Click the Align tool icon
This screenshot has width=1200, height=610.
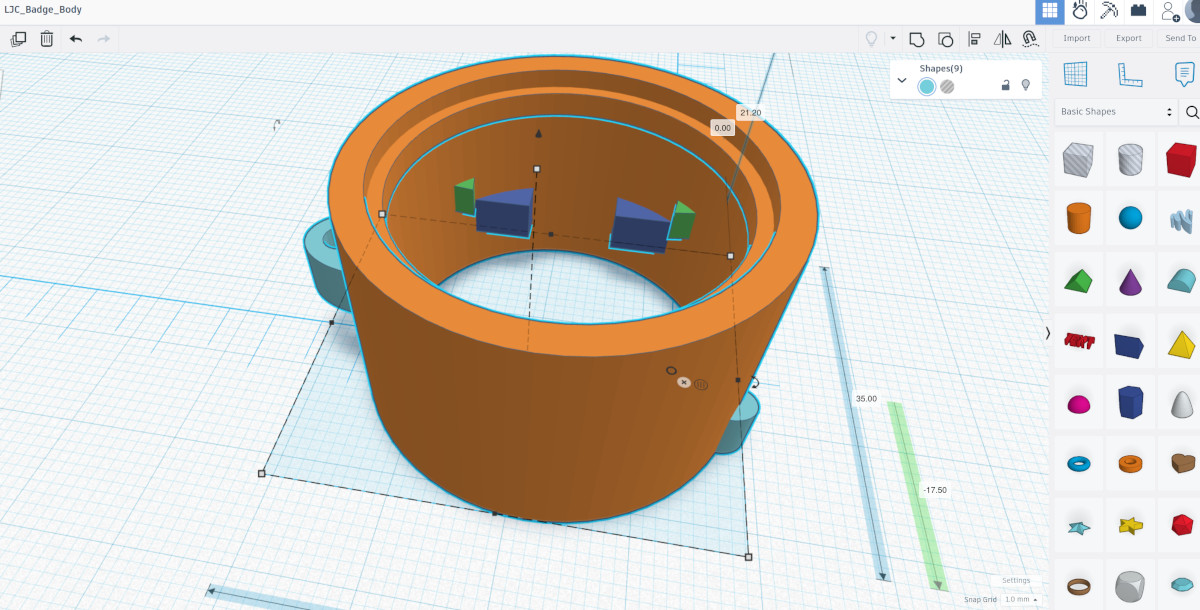[974, 39]
